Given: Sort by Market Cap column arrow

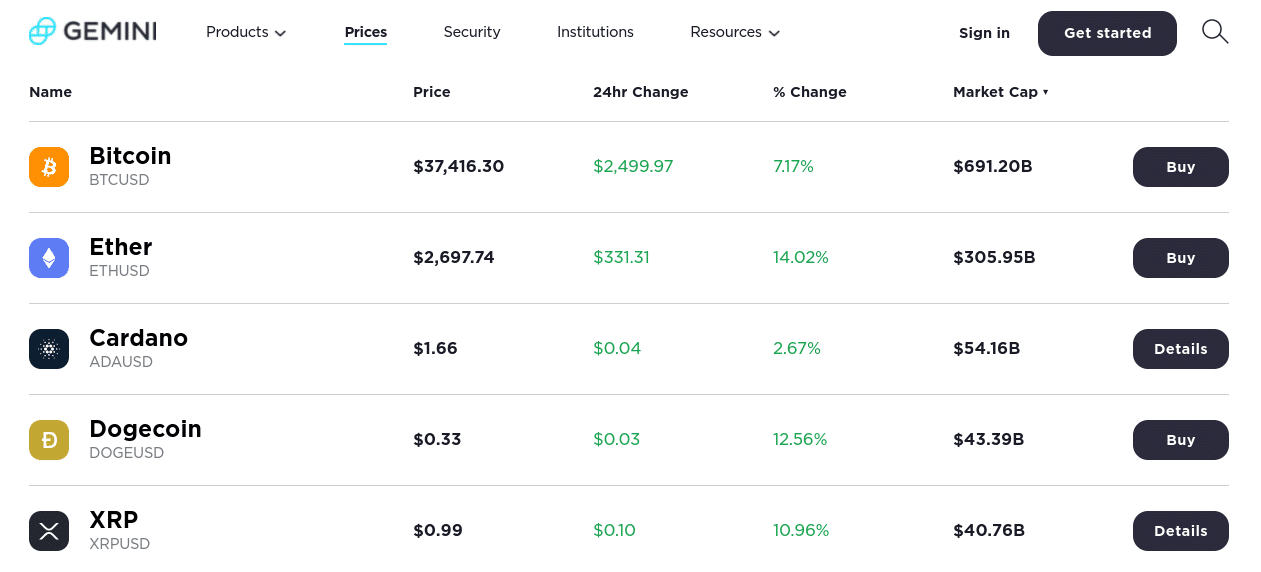Looking at the screenshot, I should [x=1045, y=92].
